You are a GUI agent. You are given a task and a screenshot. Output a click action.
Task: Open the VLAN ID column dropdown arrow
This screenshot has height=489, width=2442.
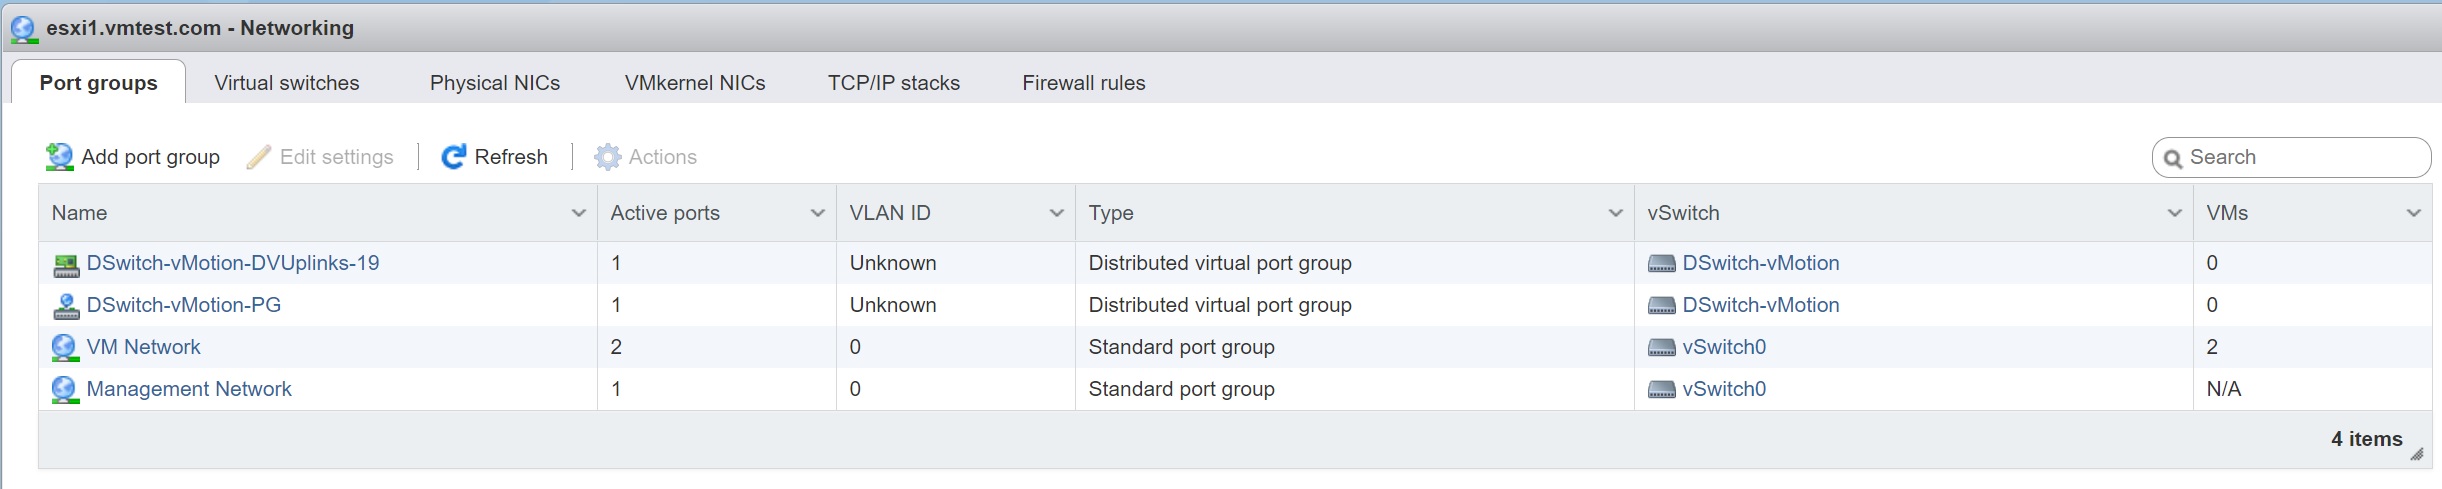pyautogui.click(x=1056, y=213)
